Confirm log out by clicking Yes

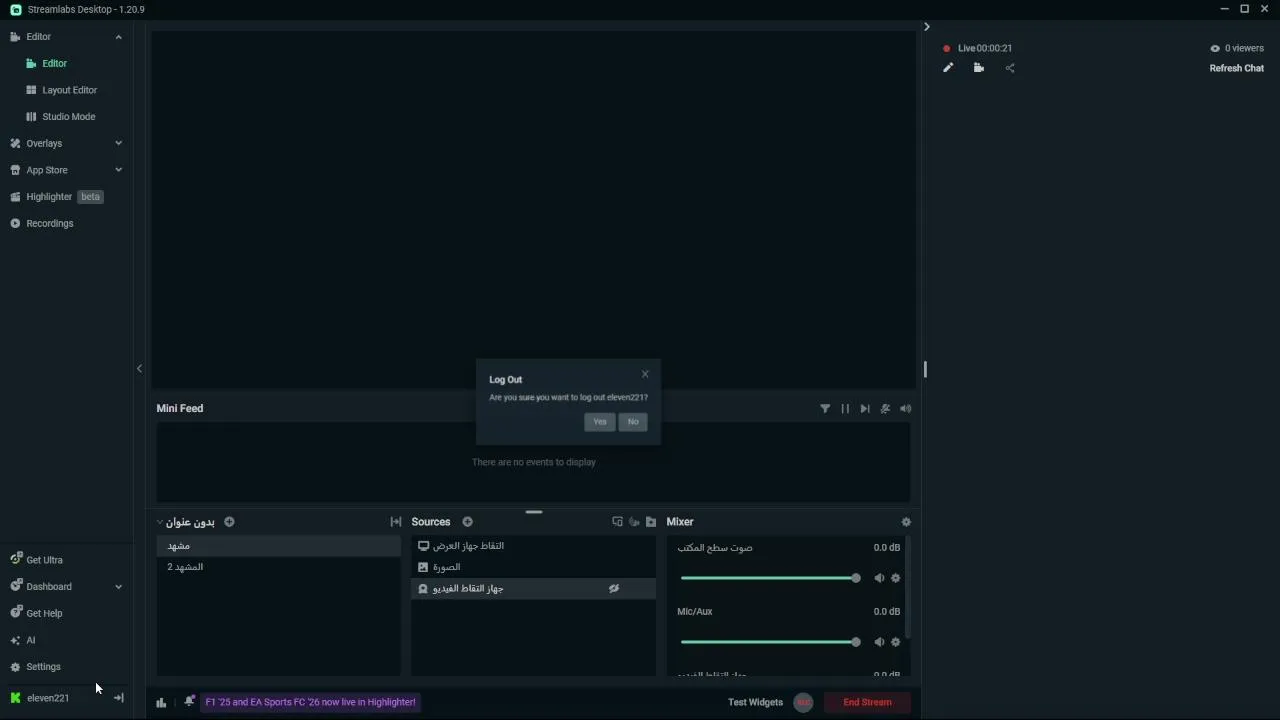[x=599, y=422]
